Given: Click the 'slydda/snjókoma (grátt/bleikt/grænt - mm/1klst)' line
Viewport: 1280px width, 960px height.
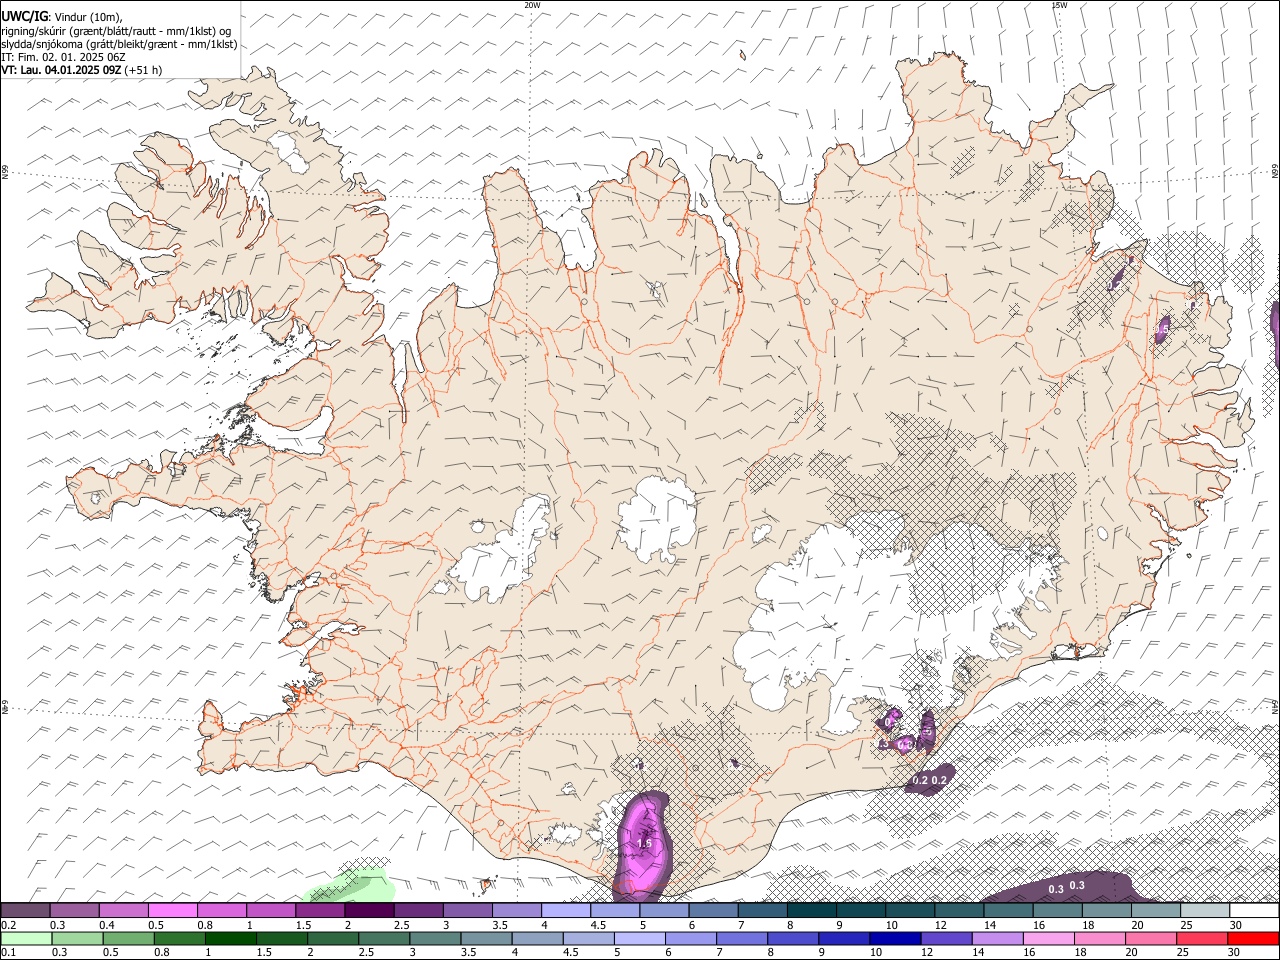Looking at the screenshot, I should (x=119, y=44).
